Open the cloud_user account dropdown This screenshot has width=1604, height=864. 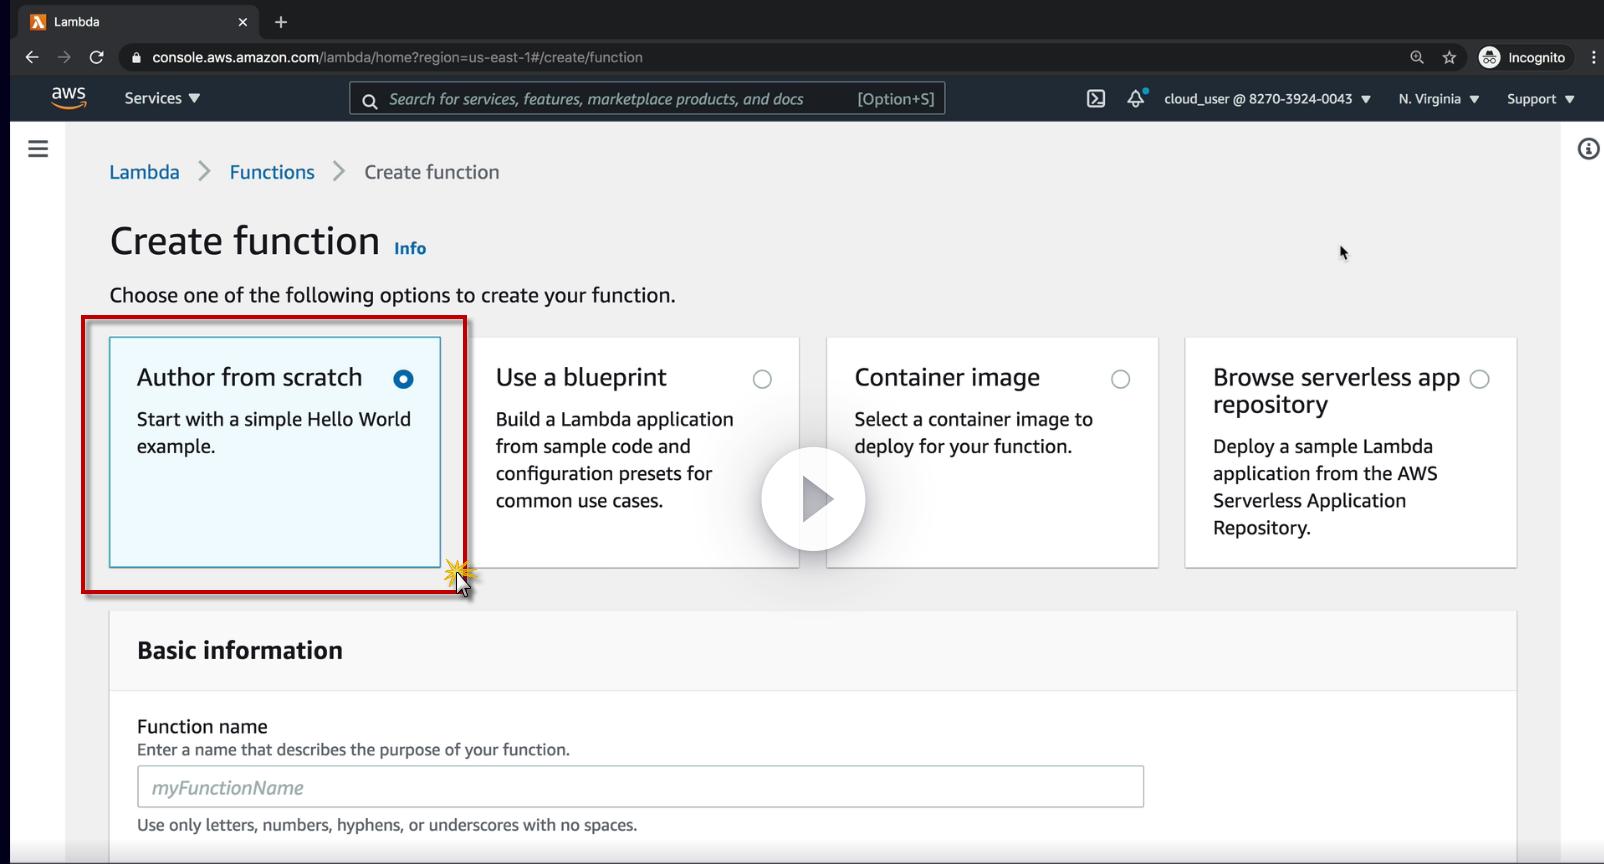(x=1267, y=99)
